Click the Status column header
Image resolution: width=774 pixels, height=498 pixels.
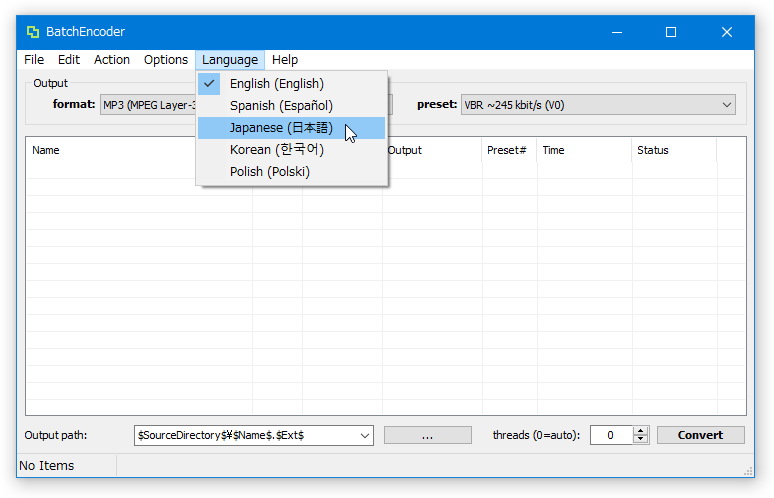point(674,150)
